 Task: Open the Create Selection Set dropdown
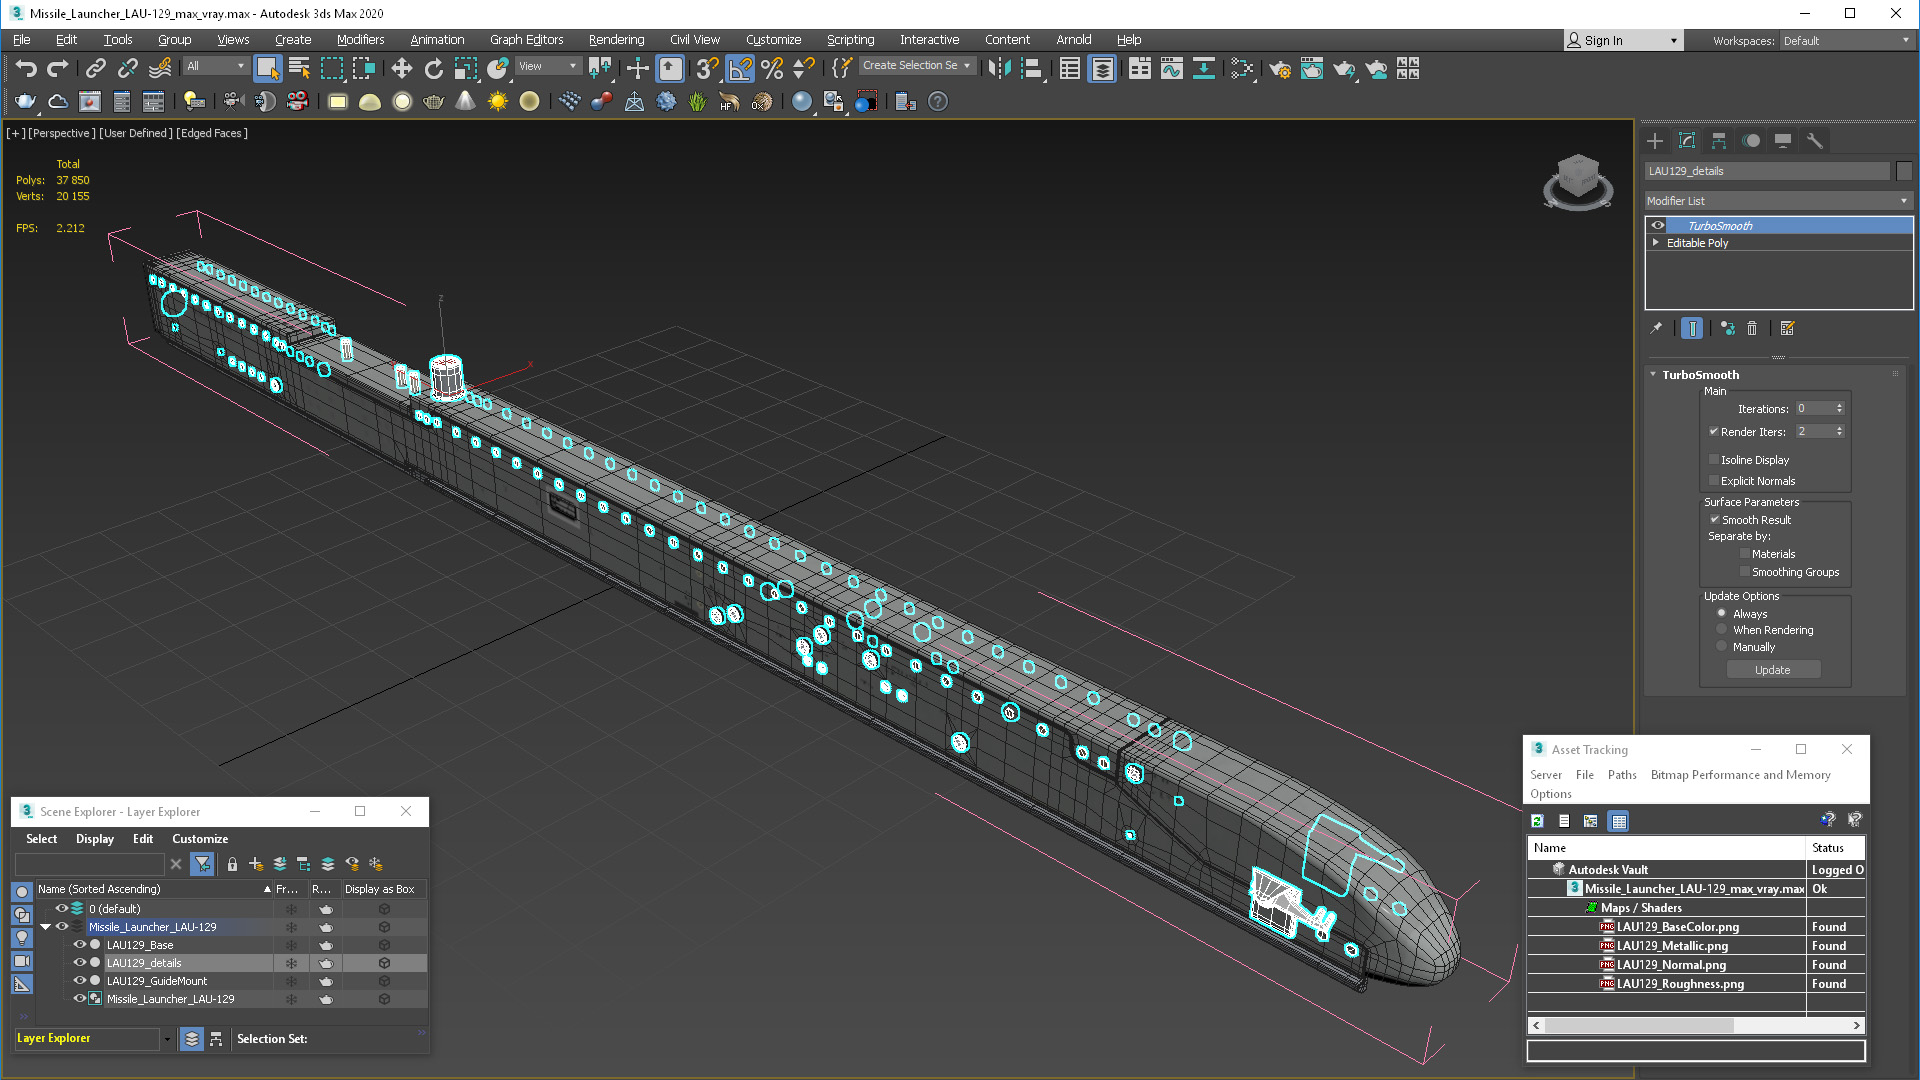click(917, 66)
